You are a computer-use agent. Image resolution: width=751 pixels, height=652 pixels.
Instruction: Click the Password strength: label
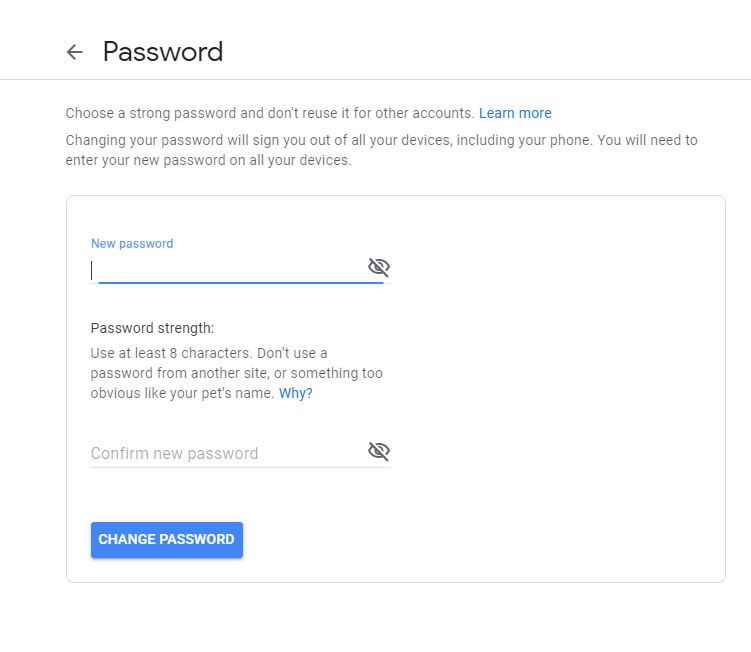pyautogui.click(x=152, y=328)
